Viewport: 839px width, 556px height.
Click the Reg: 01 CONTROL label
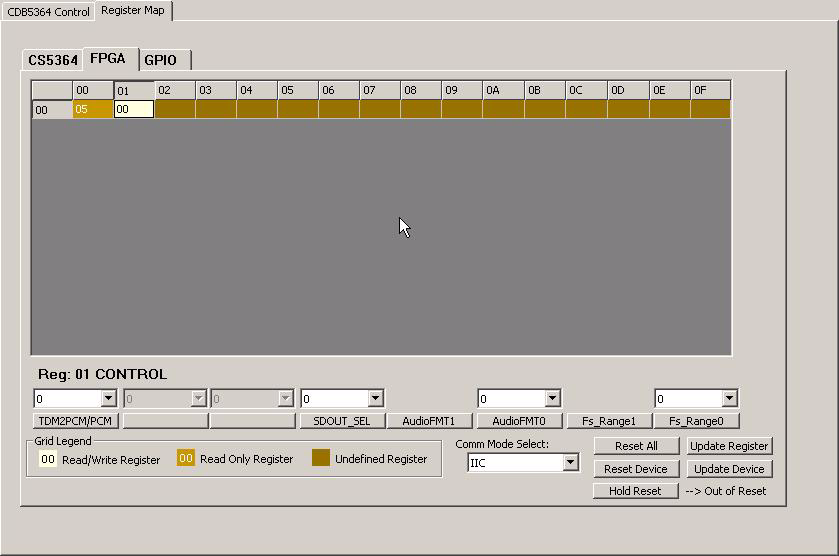pyautogui.click(x=102, y=374)
